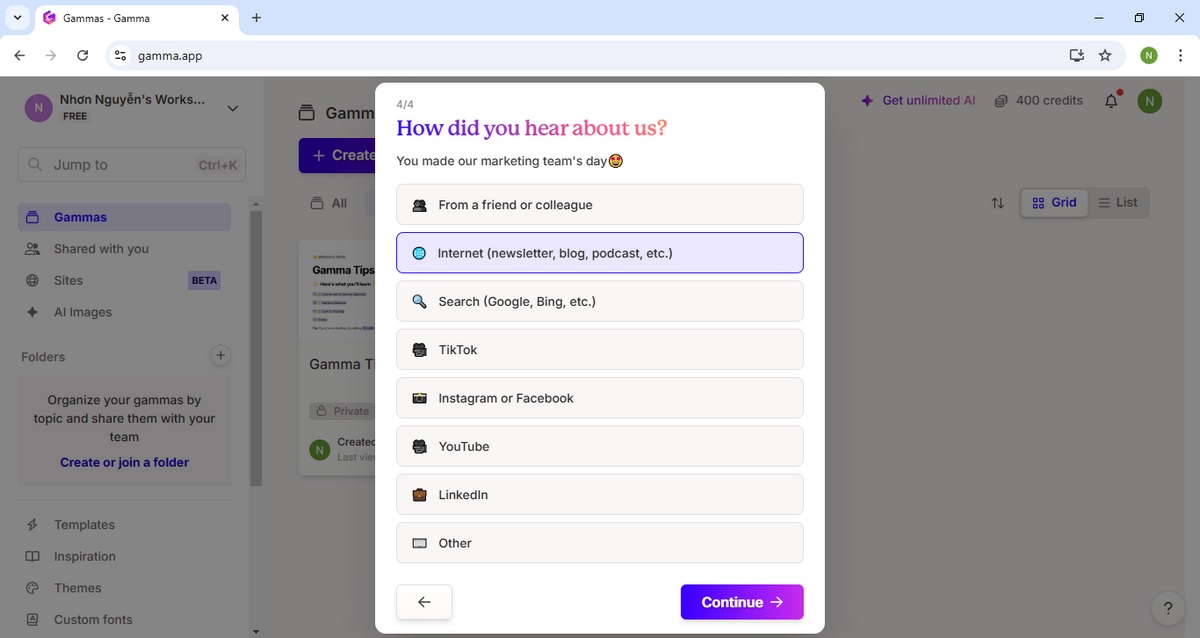Bookmark this page with star icon
Screen dimensions: 1200x638
[x=1105, y=56]
